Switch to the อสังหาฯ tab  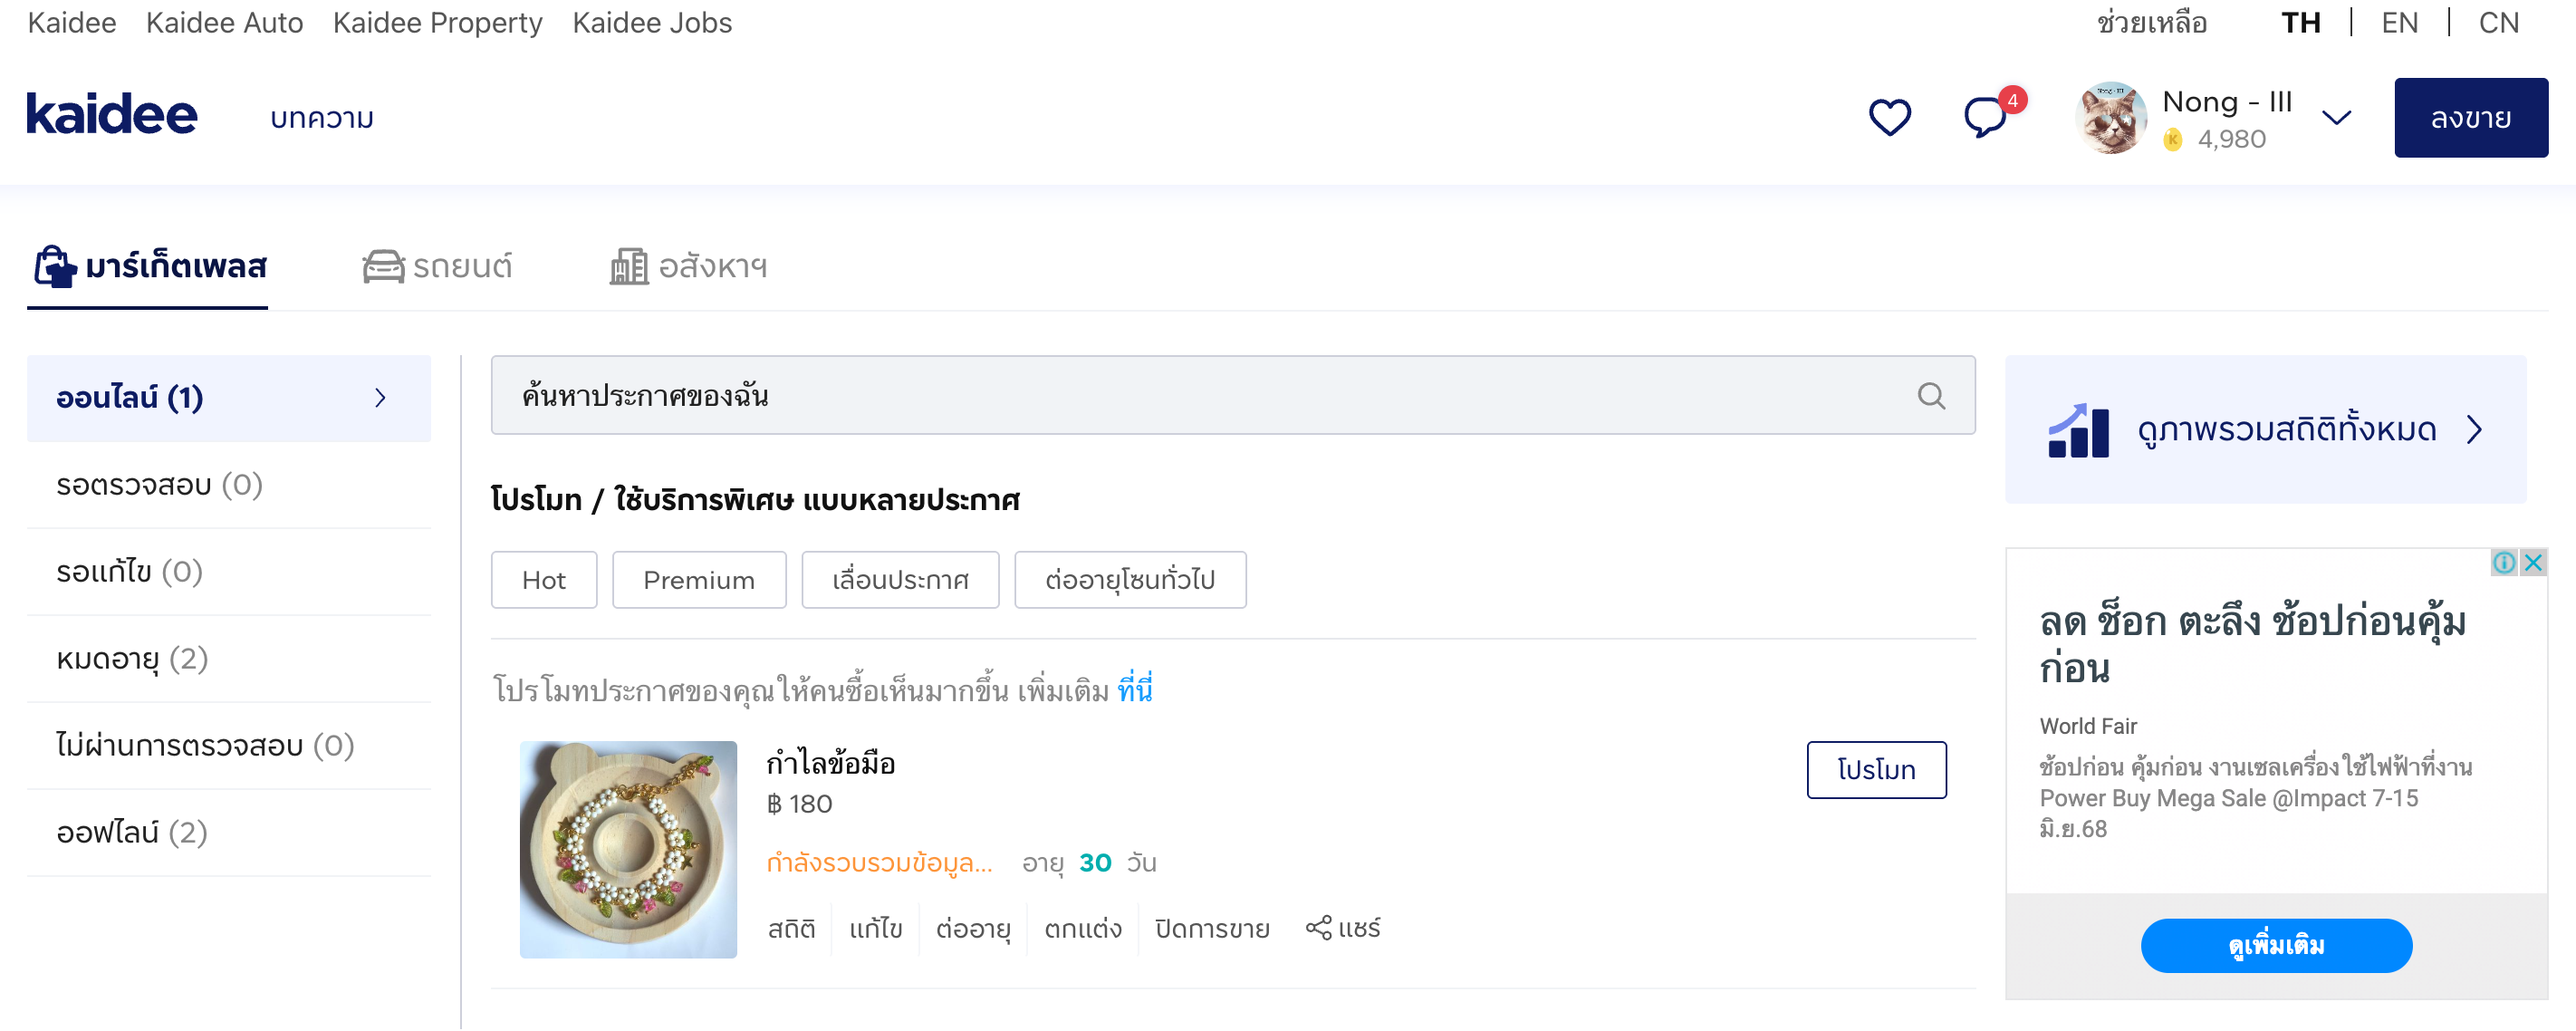tap(688, 267)
